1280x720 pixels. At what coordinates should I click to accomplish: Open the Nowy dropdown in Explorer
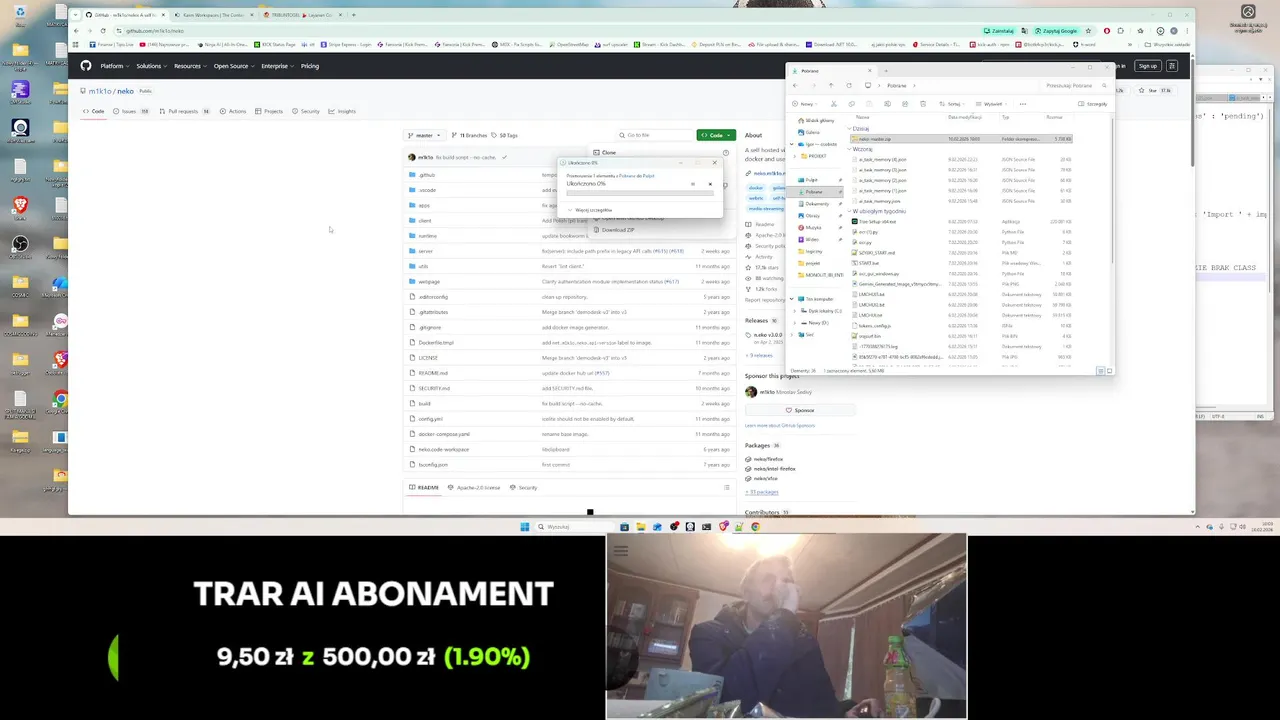[x=804, y=103]
